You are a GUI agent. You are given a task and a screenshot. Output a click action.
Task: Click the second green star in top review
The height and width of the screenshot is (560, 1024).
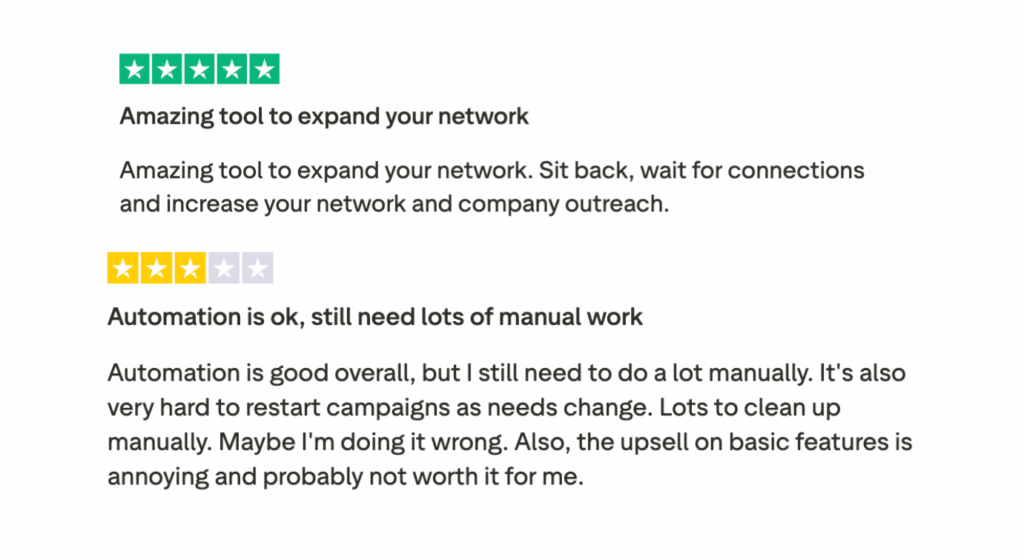tap(167, 69)
